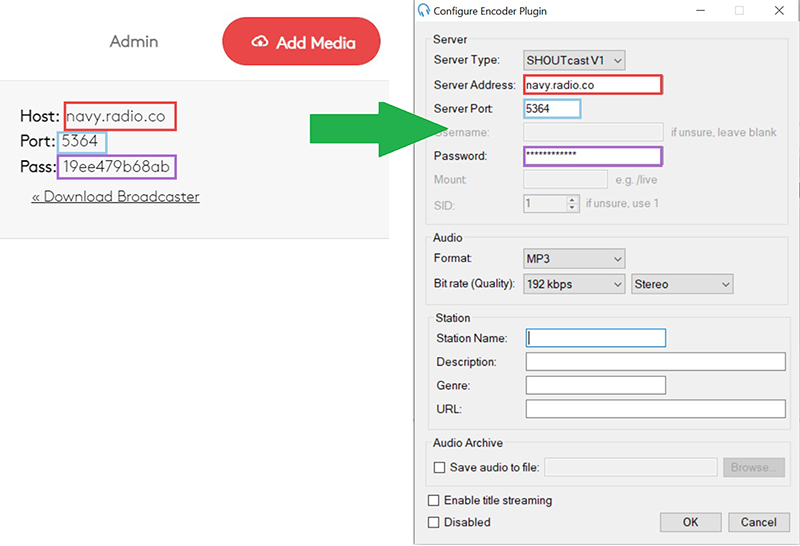Image resolution: width=800 pixels, height=546 pixels.
Task: Click the Download Broadcaster link
Action: click(x=115, y=196)
